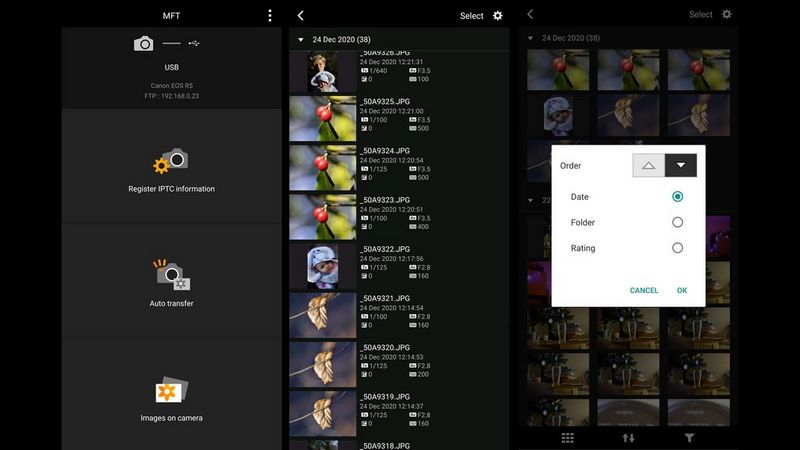Image resolution: width=800 pixels, height=450 pixels.
Task: Collapse the second date group in grid view
Action: pos(531,201)
